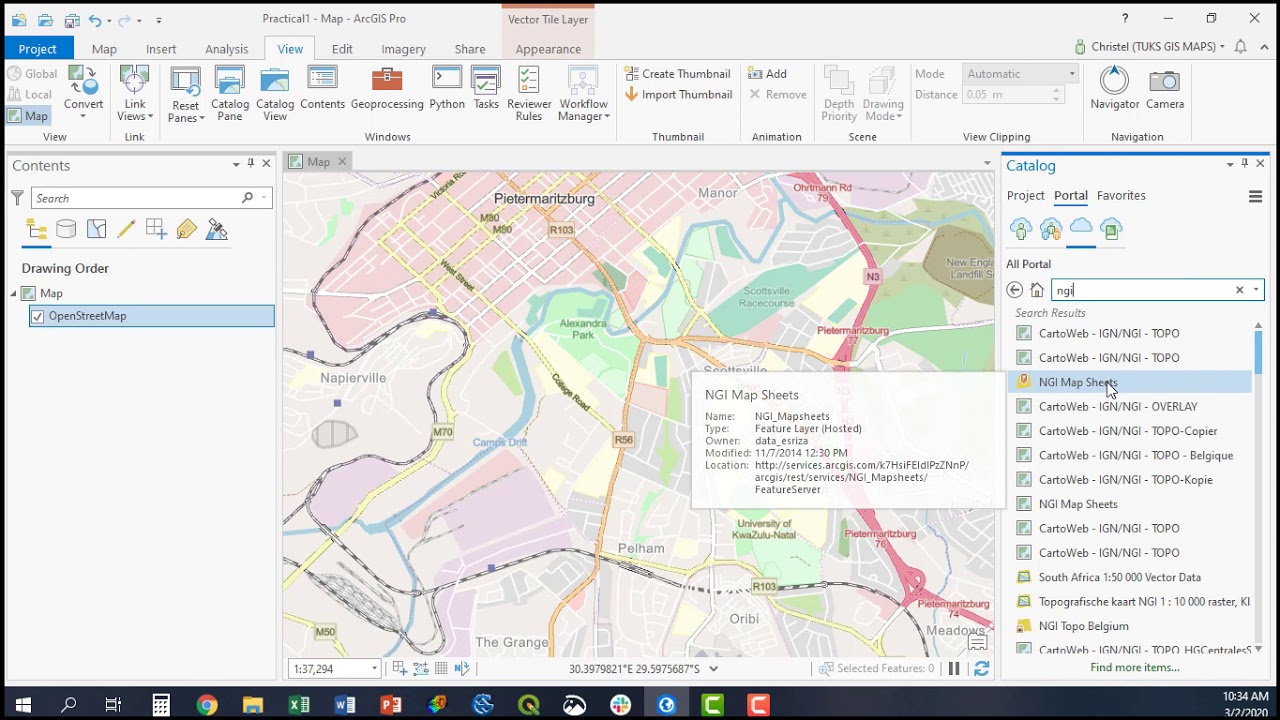Open the Reset Panes dropdown
Viewport: 1280px width, 720px height.
point(186,94)
